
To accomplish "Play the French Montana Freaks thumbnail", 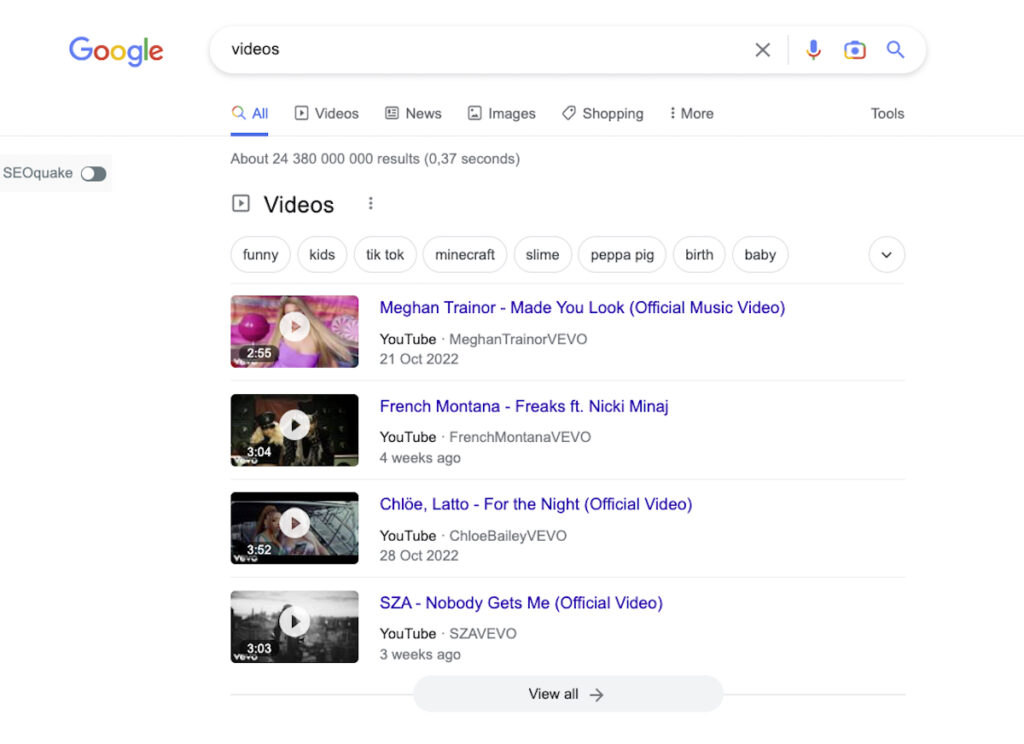I will click(x=295, y=430).
